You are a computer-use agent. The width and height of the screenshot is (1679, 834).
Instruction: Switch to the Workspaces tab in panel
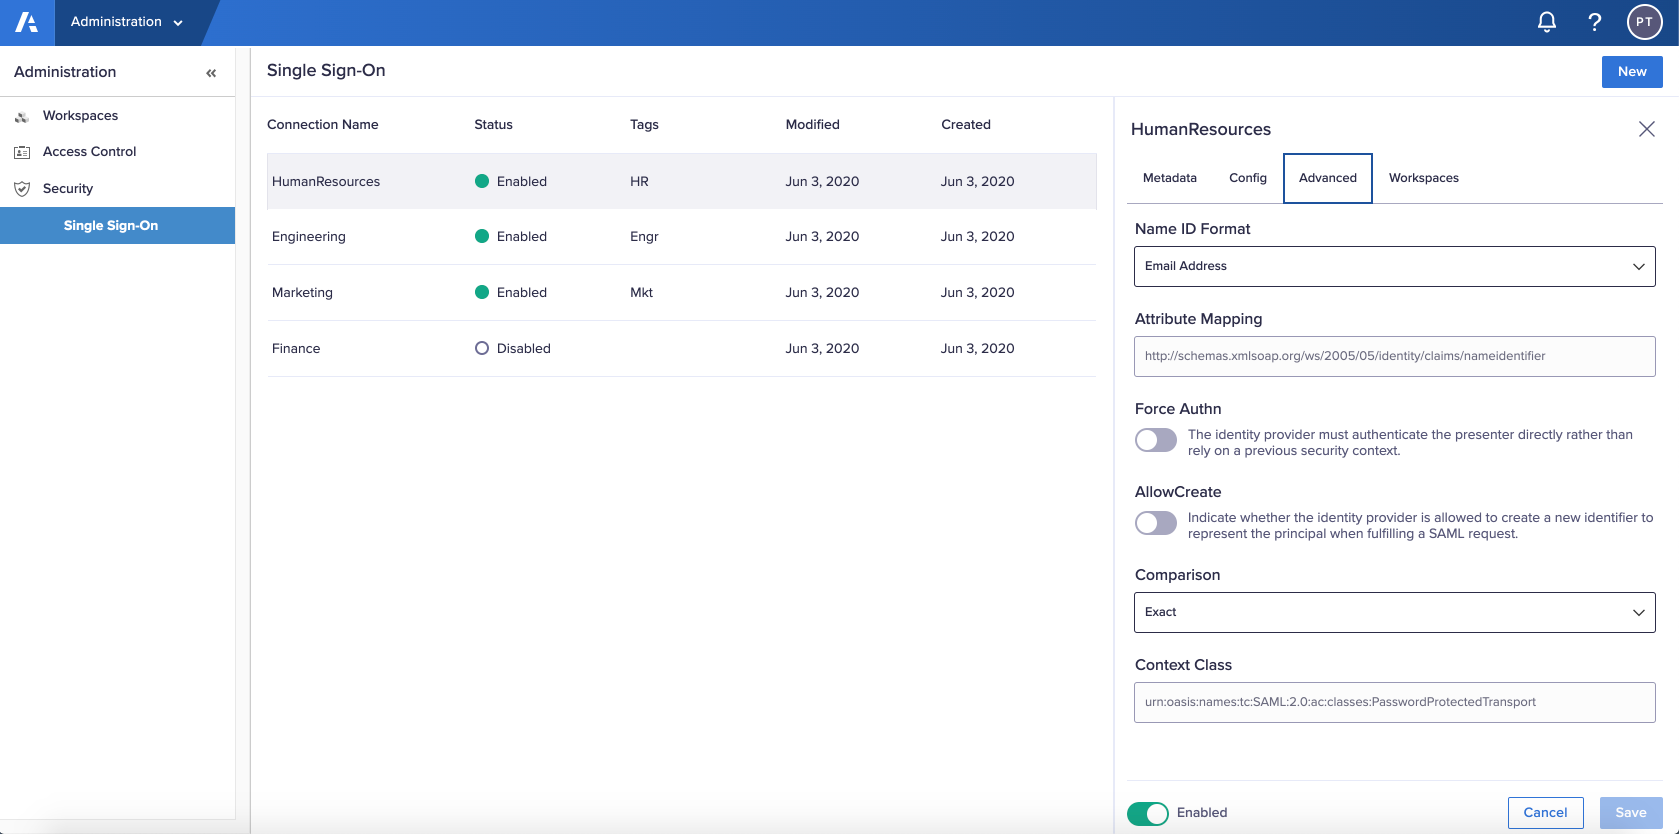pos(1424,178)
